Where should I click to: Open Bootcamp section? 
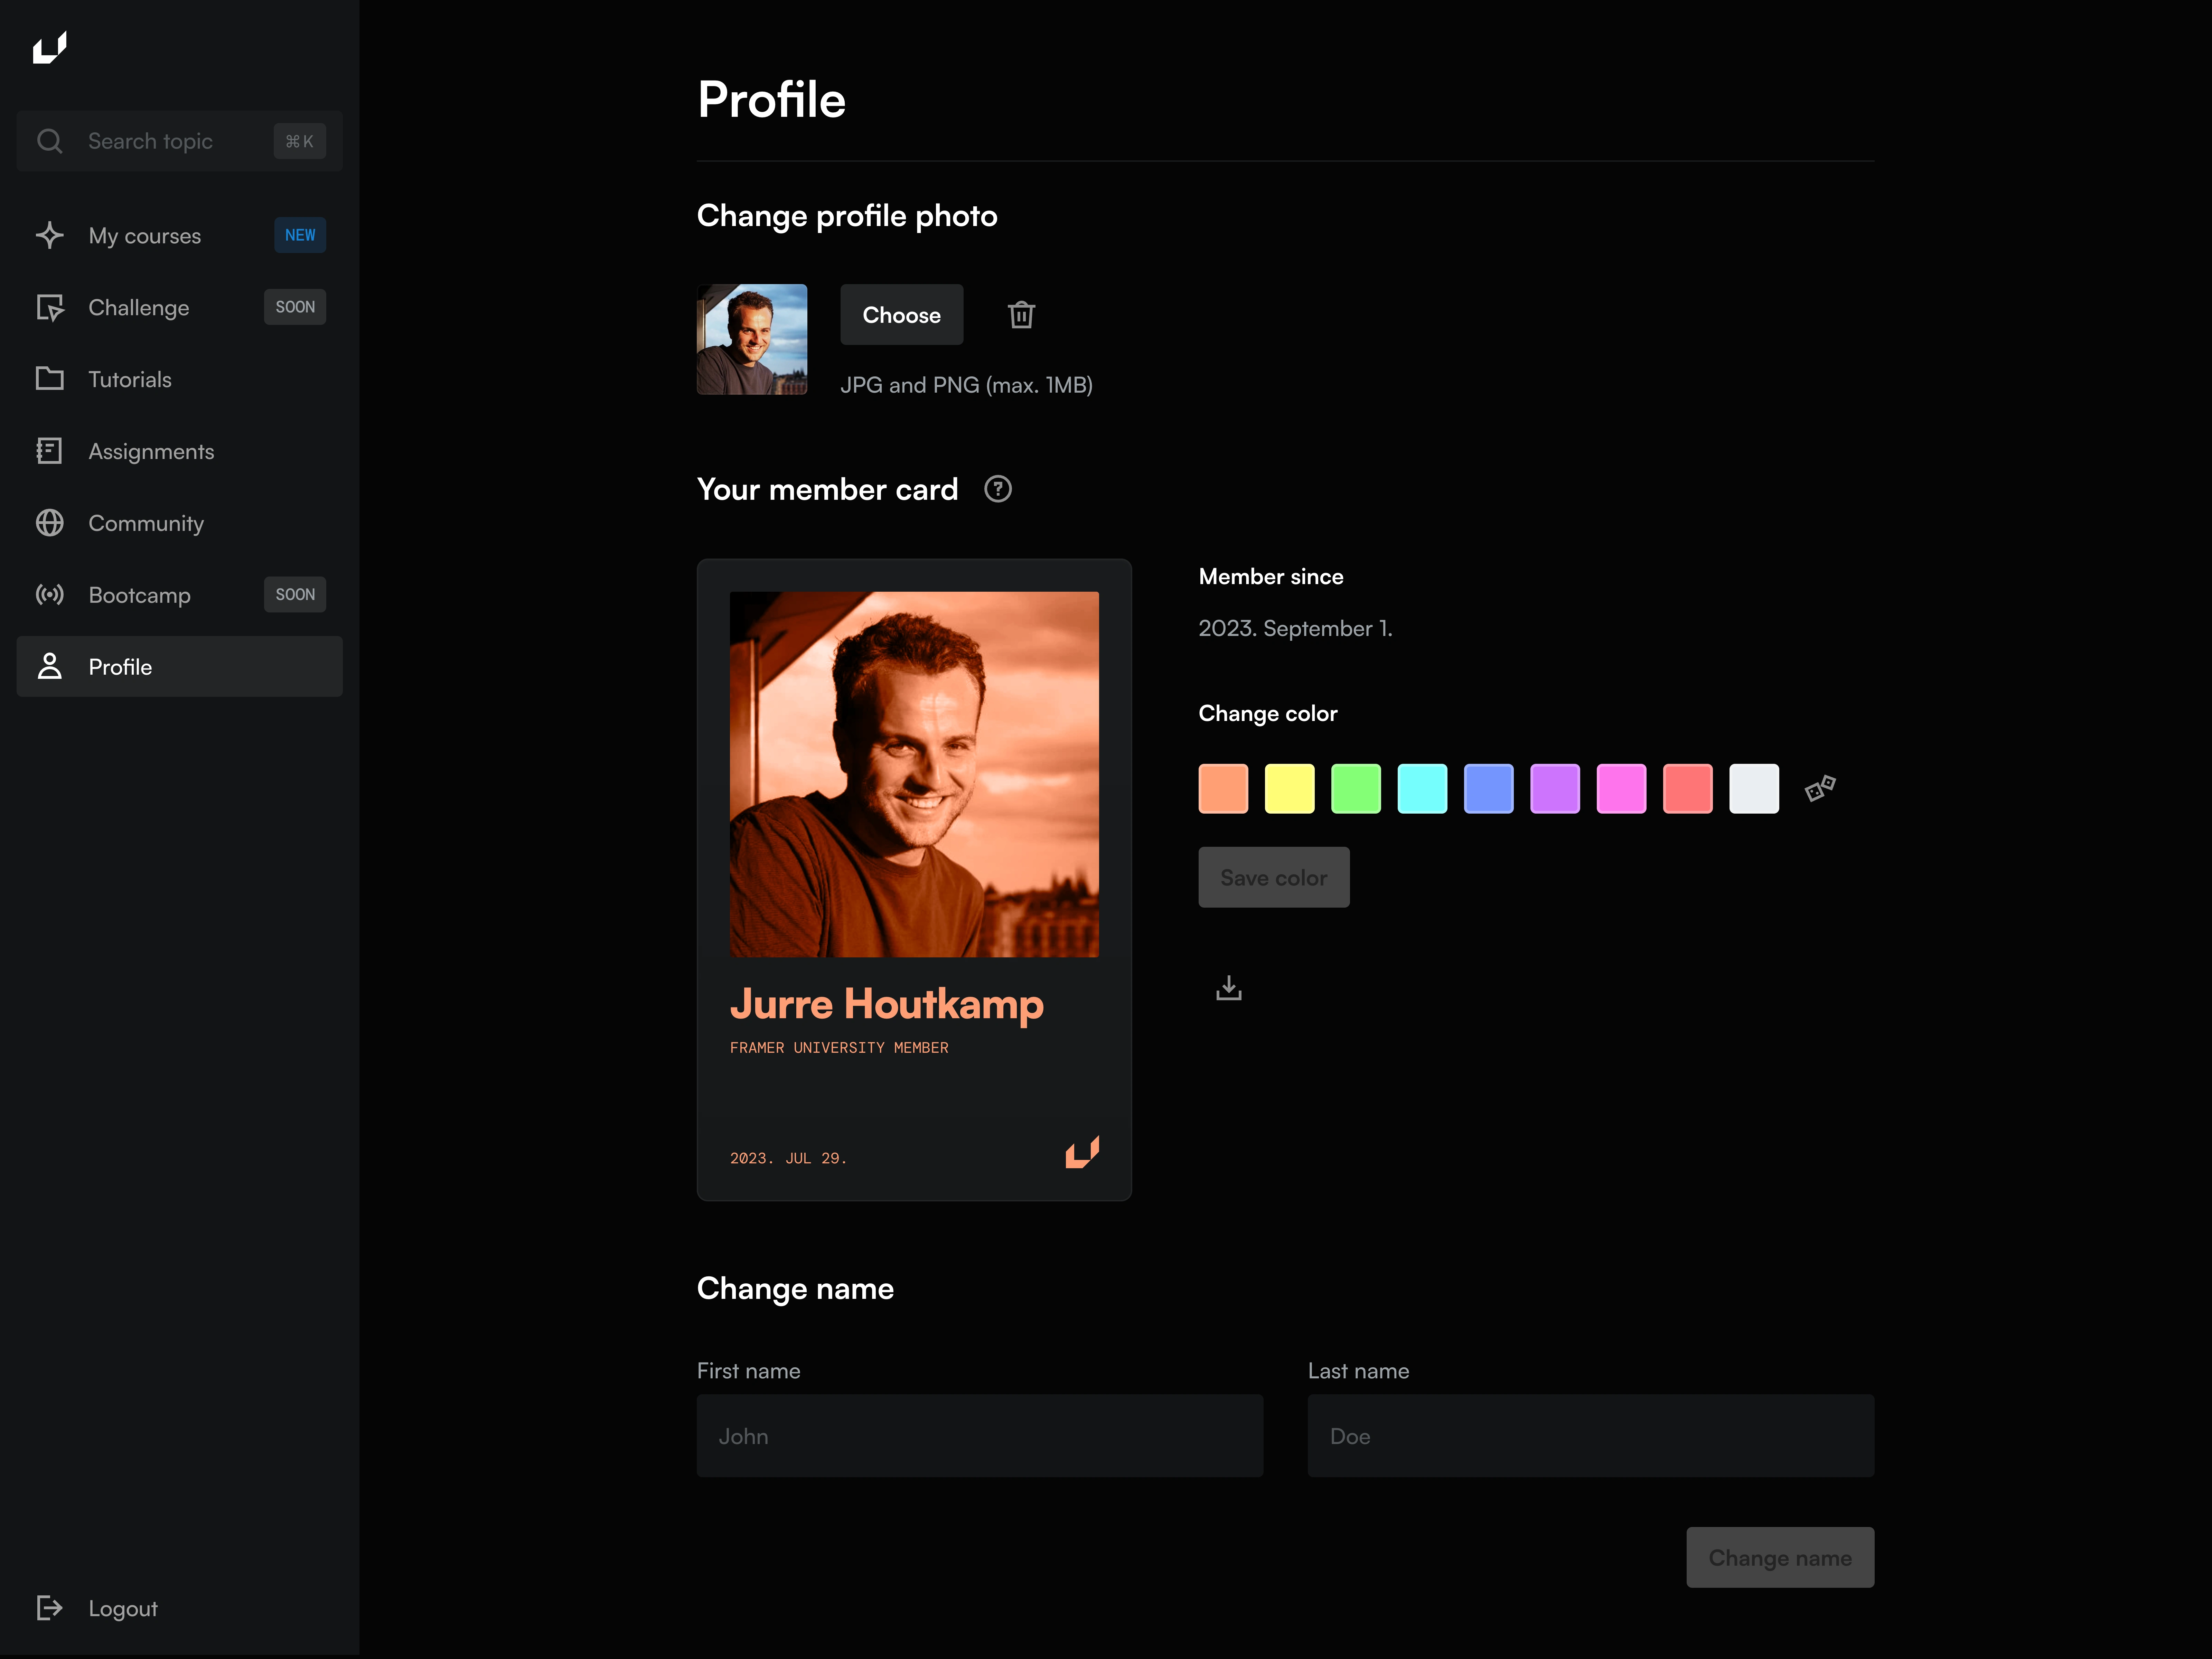[x=180, y=595]
